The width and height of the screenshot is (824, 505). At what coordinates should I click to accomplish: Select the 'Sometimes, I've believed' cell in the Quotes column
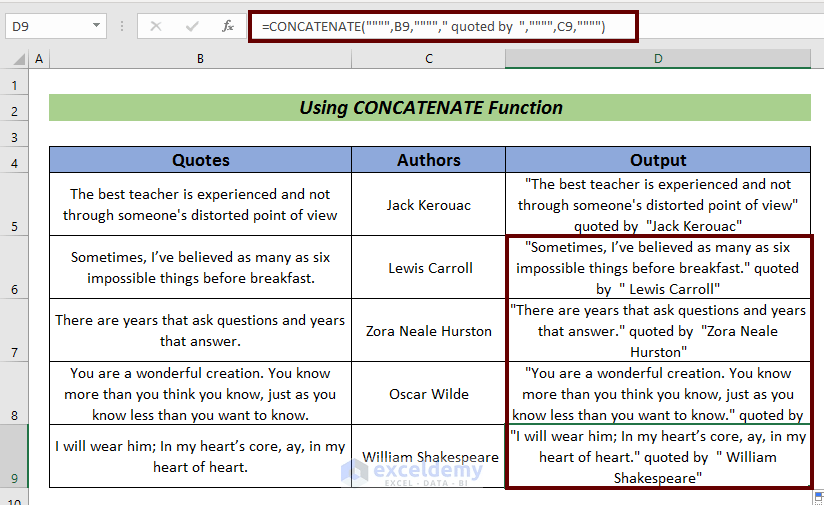(x=200, y=267)
